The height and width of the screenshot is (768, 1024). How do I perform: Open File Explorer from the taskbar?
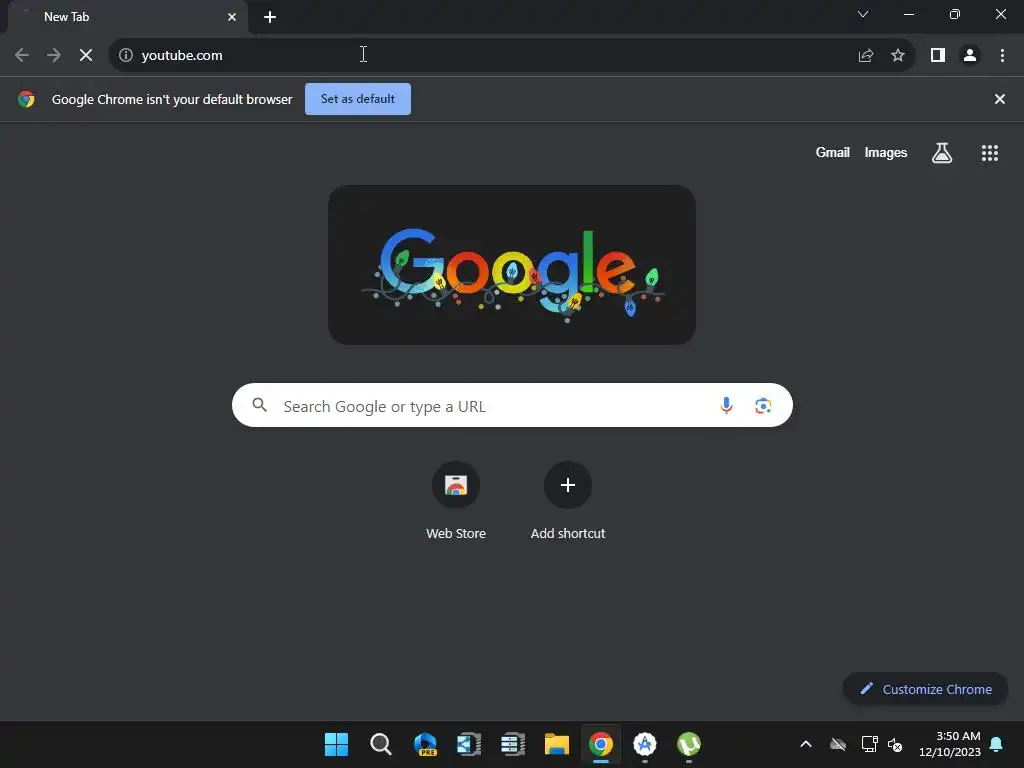pos(557,744)
